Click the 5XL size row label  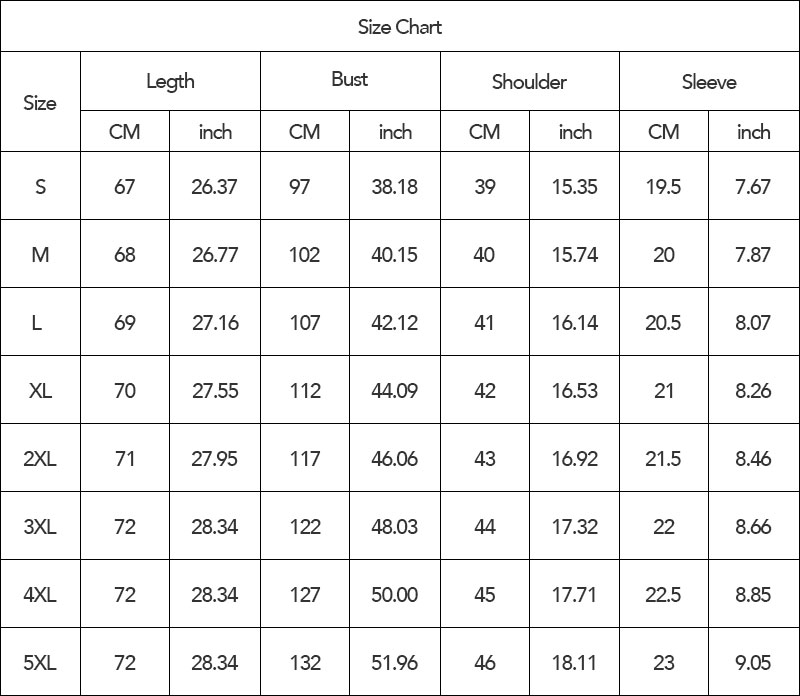pyautogui.click(x=40, y=663)
